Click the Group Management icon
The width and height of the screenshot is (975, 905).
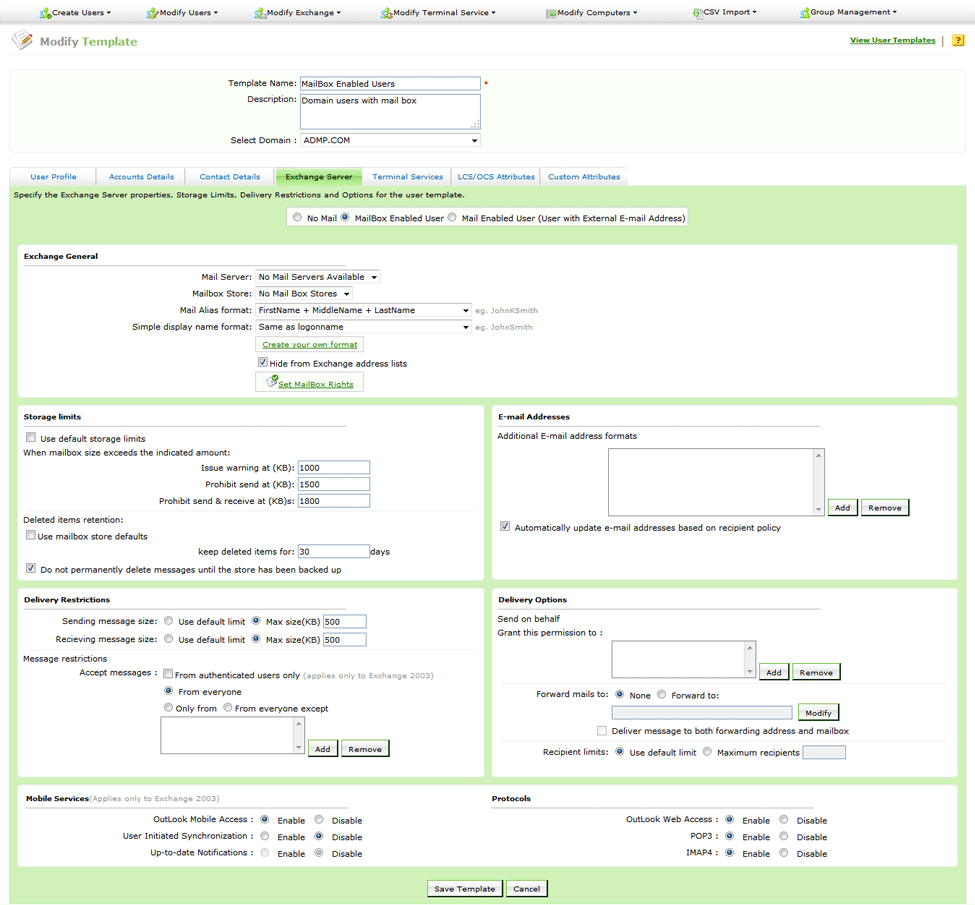(805, 12)
